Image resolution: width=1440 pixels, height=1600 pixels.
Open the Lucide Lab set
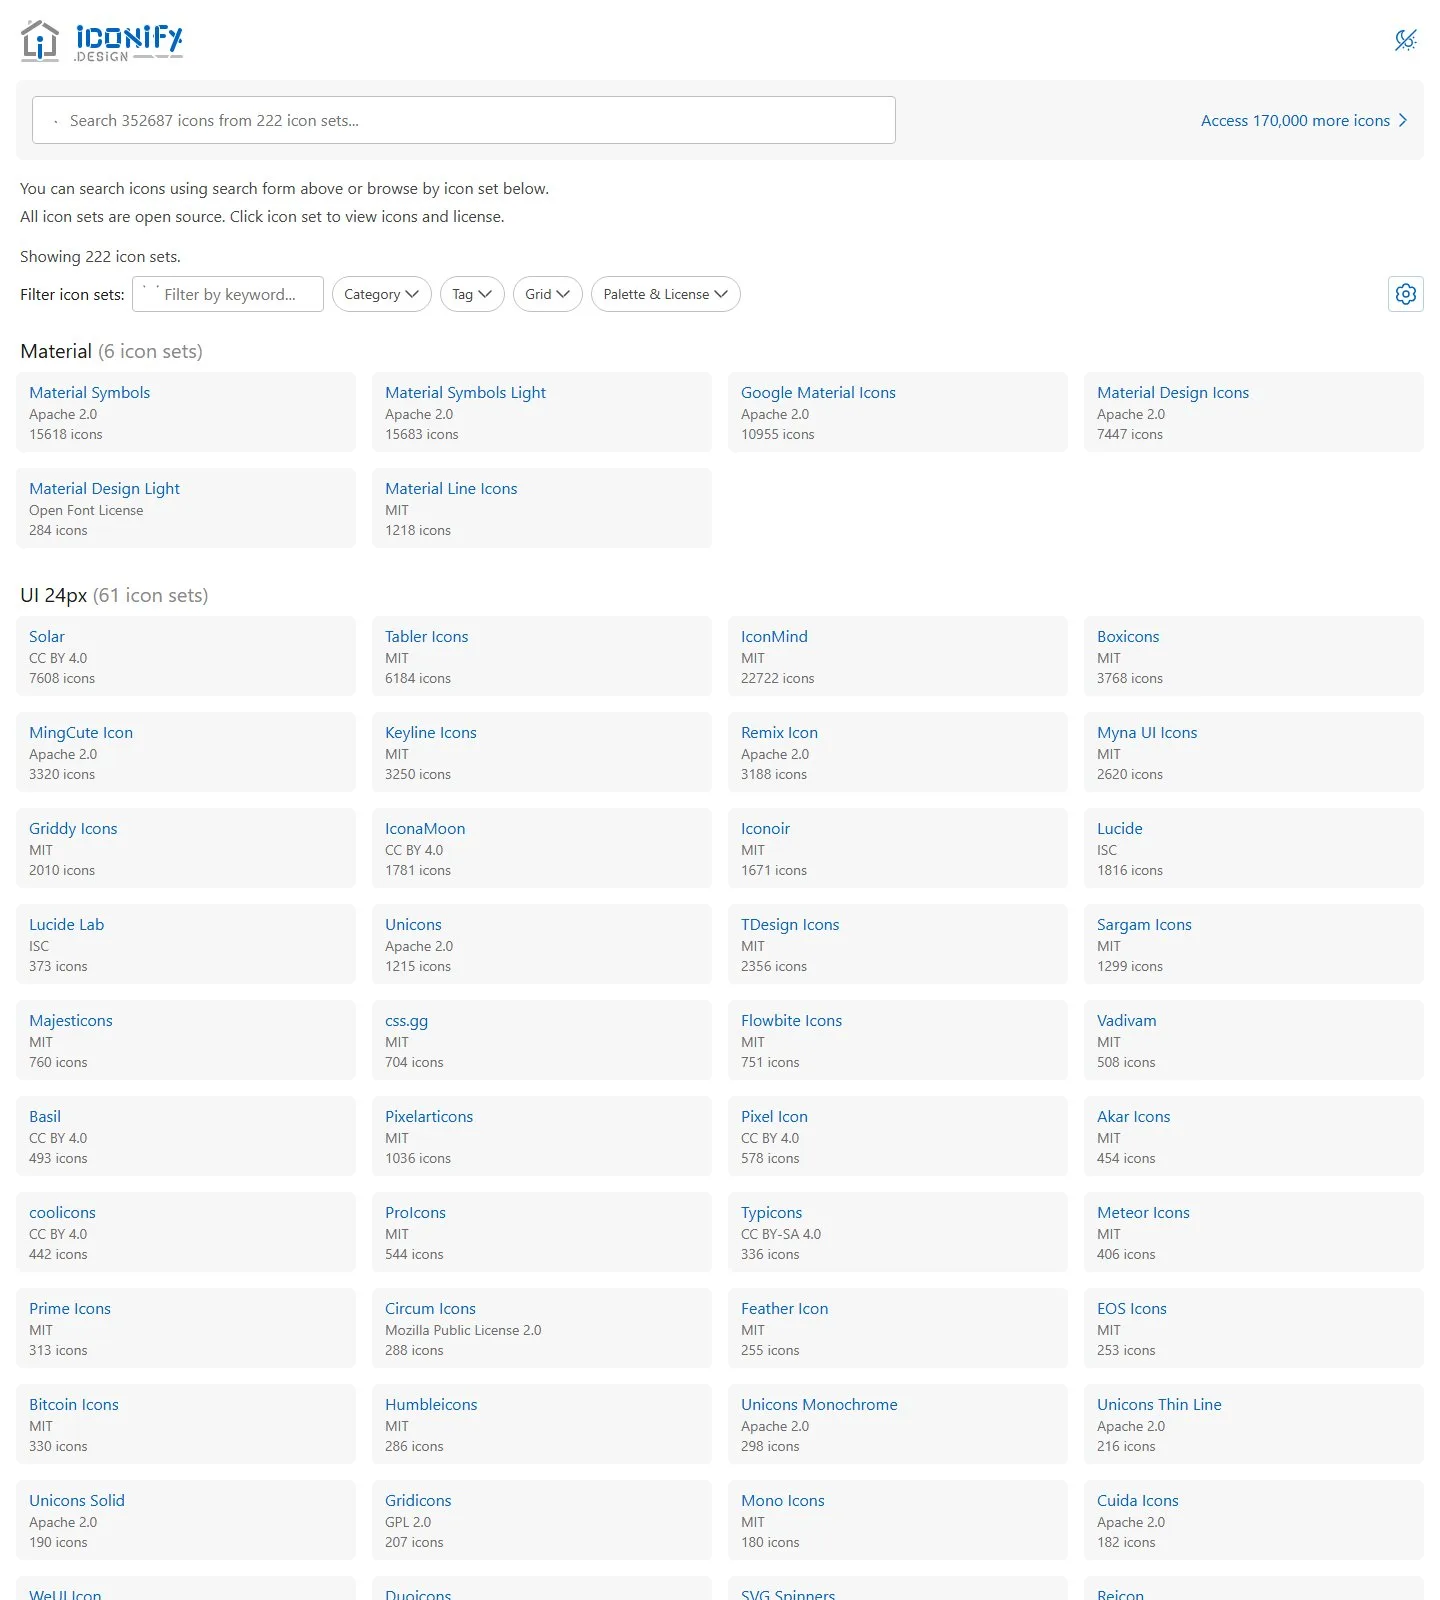pos(186,944)
